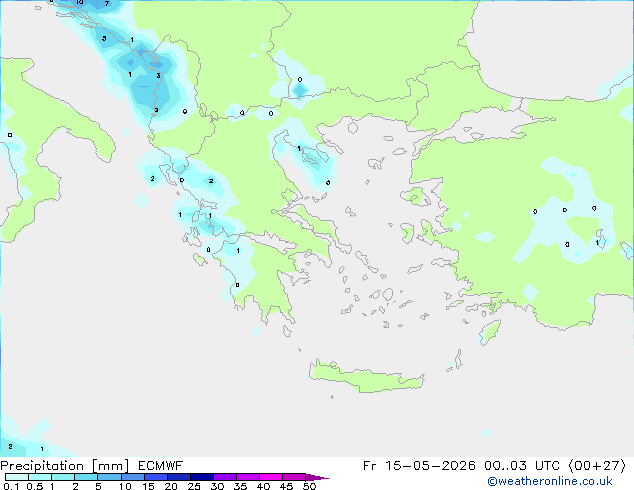The height and width of the screenshot is (490, 634).
Task: Click the purple over-50 legend arrow
Action: [x=317, y=477]
